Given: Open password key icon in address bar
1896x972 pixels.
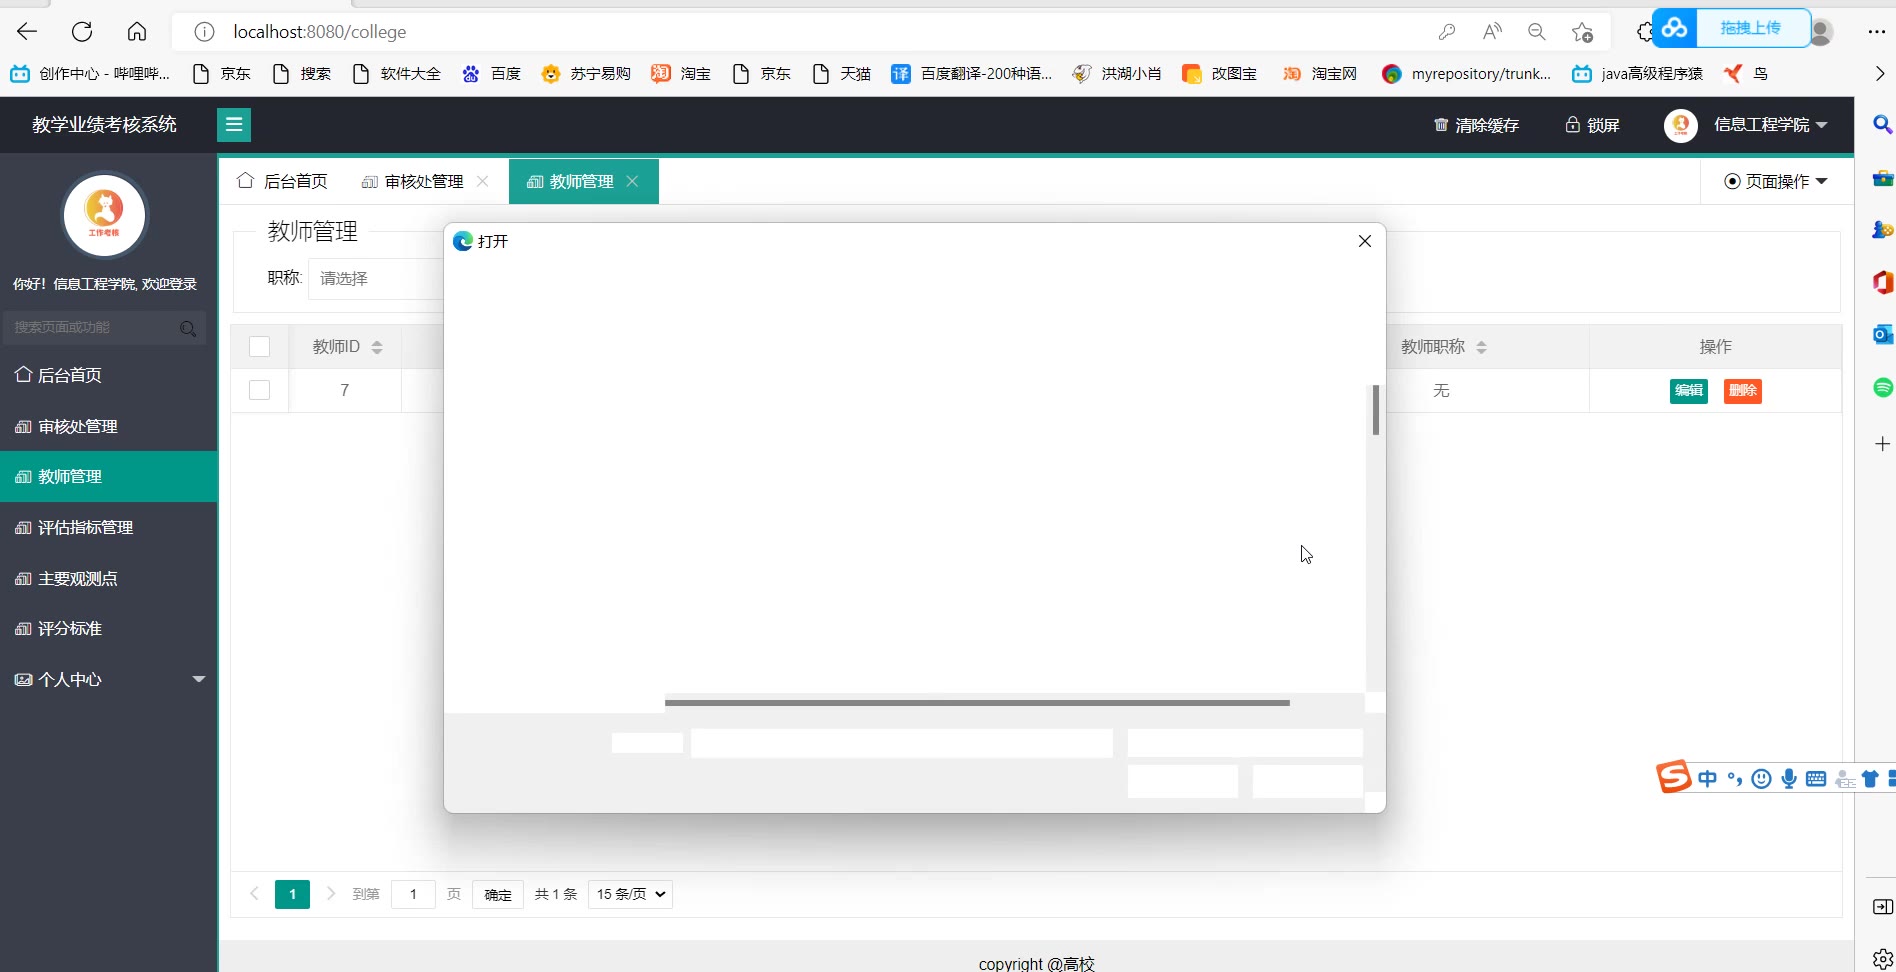Looking at the screenshot, I should pyautogui.click(x=1447, y=32).
